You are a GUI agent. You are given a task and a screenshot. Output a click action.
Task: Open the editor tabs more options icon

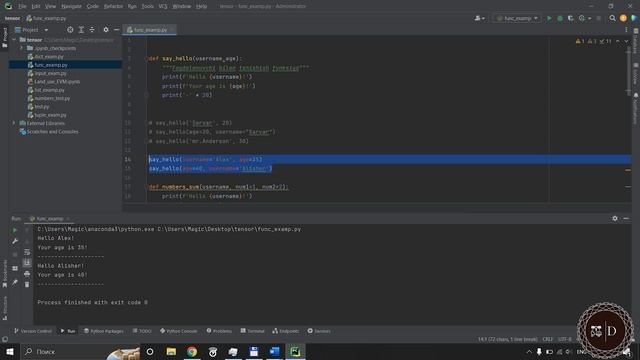click(x=626, y=30)
